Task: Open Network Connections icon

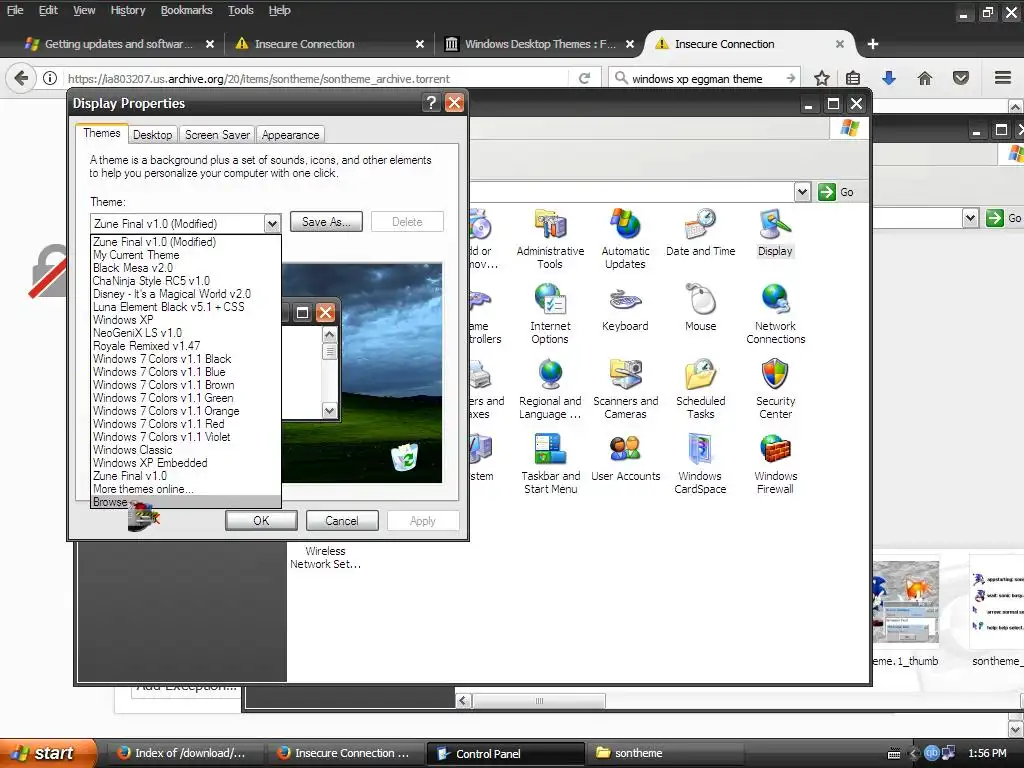Action: click(x=775, y=314)
